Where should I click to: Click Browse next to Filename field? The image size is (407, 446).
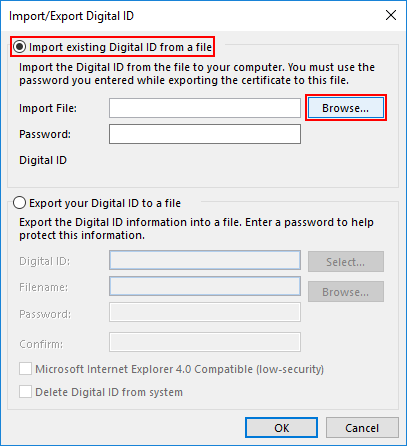(x=346, y=292)
